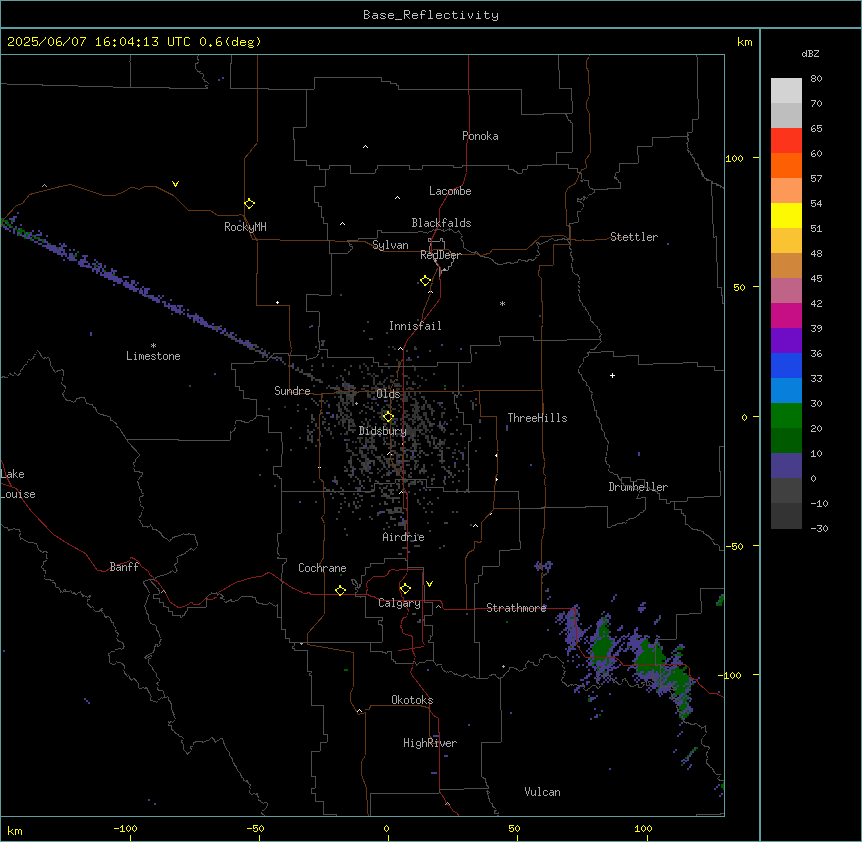Click the RedDeer city label
This screenshot has height=842, width=862.
(x=440, y=255)
